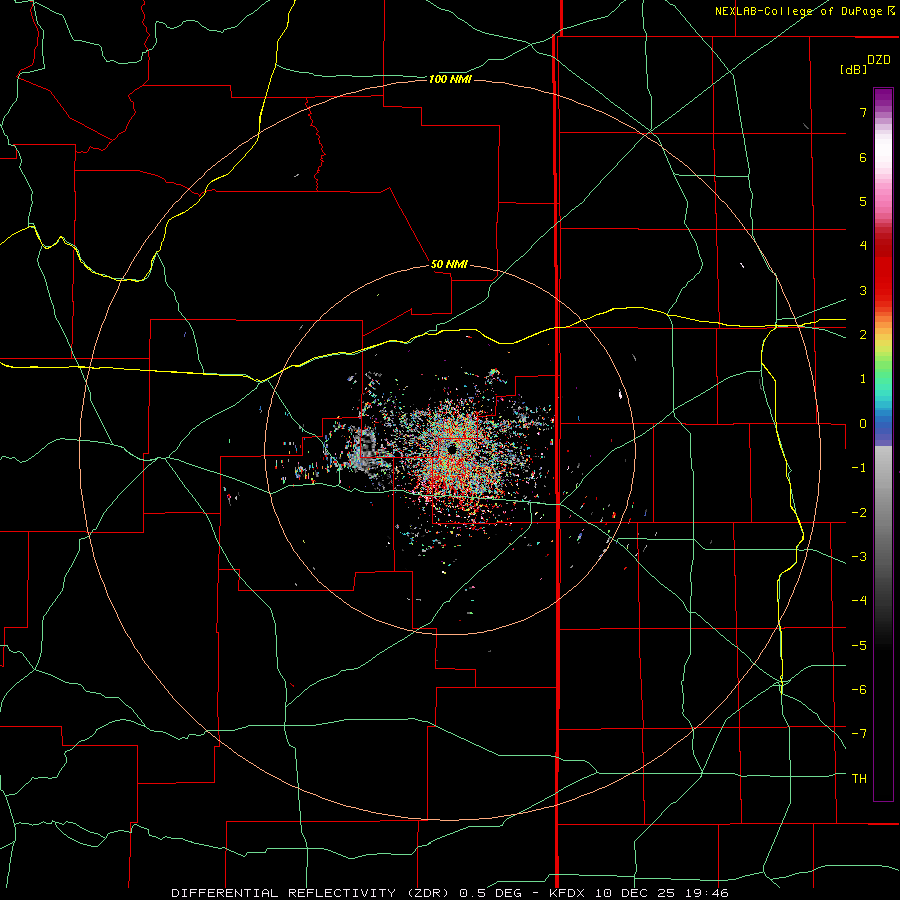
Task: Click the 5 value on the color scale
Action: point(863,201)
